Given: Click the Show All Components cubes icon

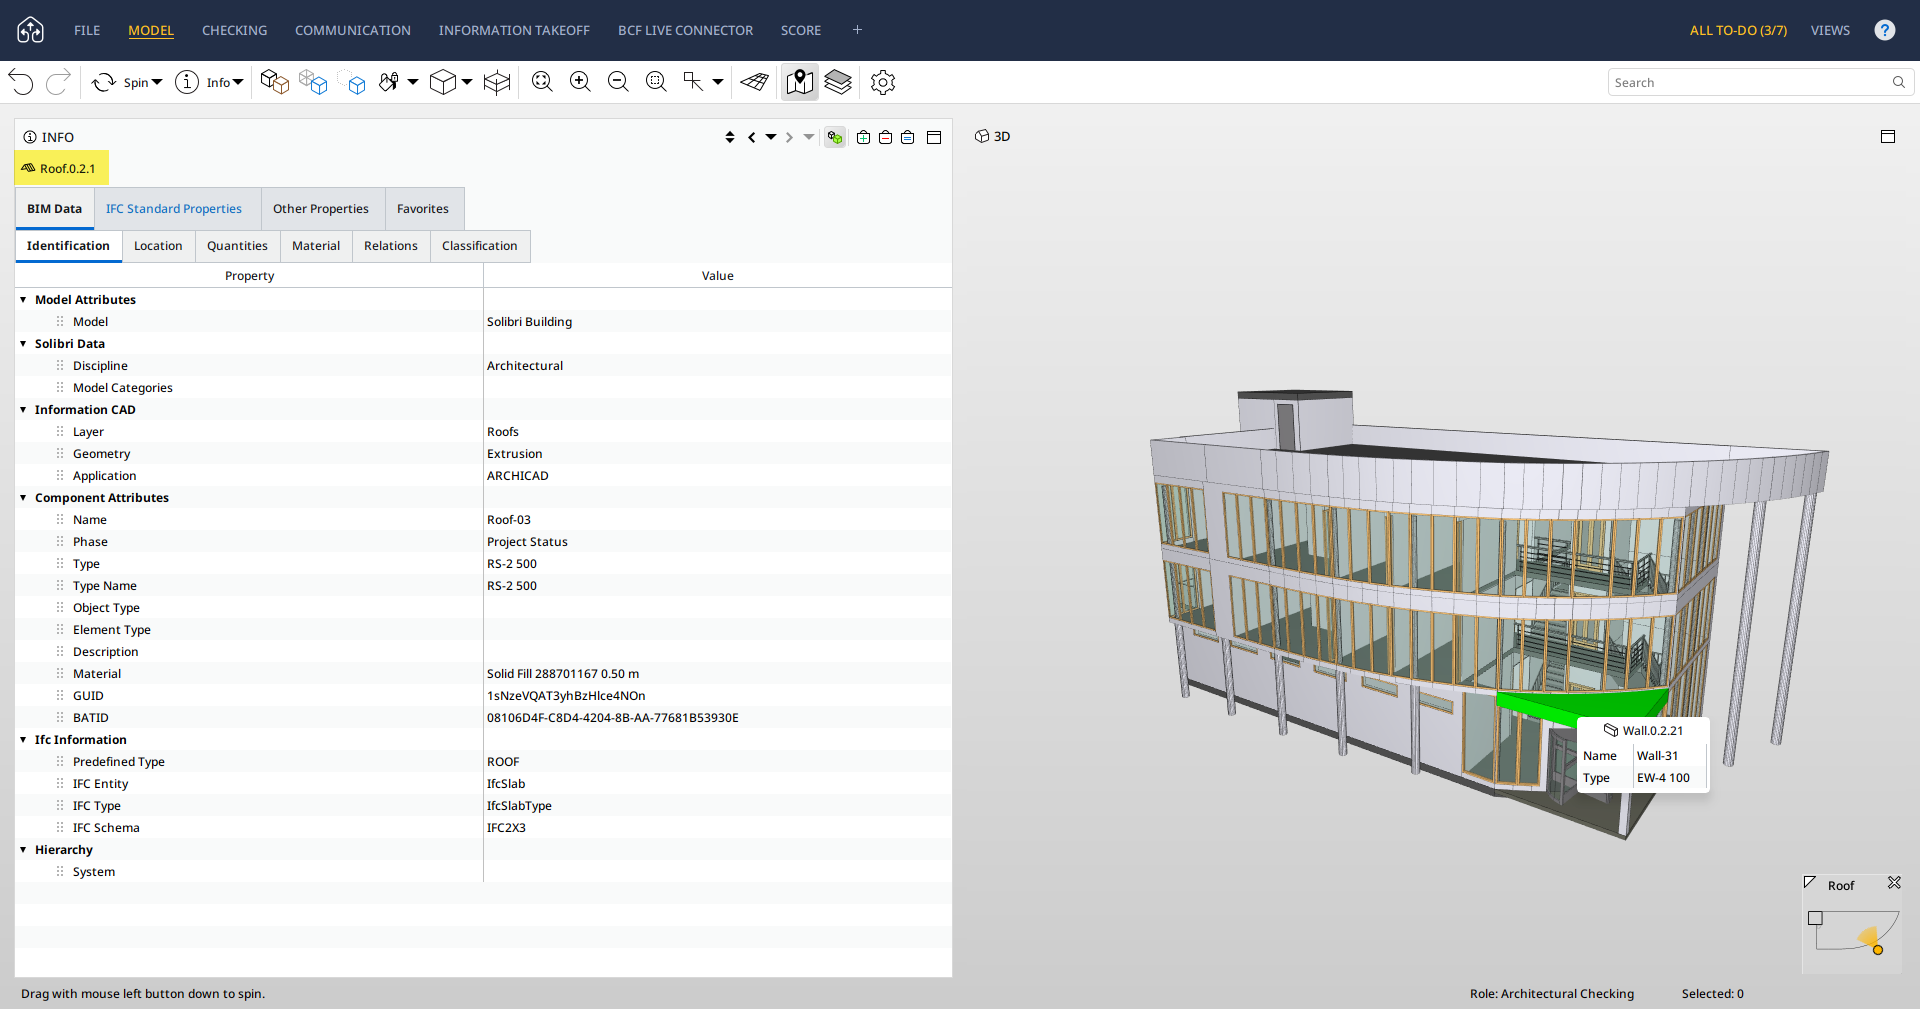Looking at the screenshot, I should [x=274, y=82].
